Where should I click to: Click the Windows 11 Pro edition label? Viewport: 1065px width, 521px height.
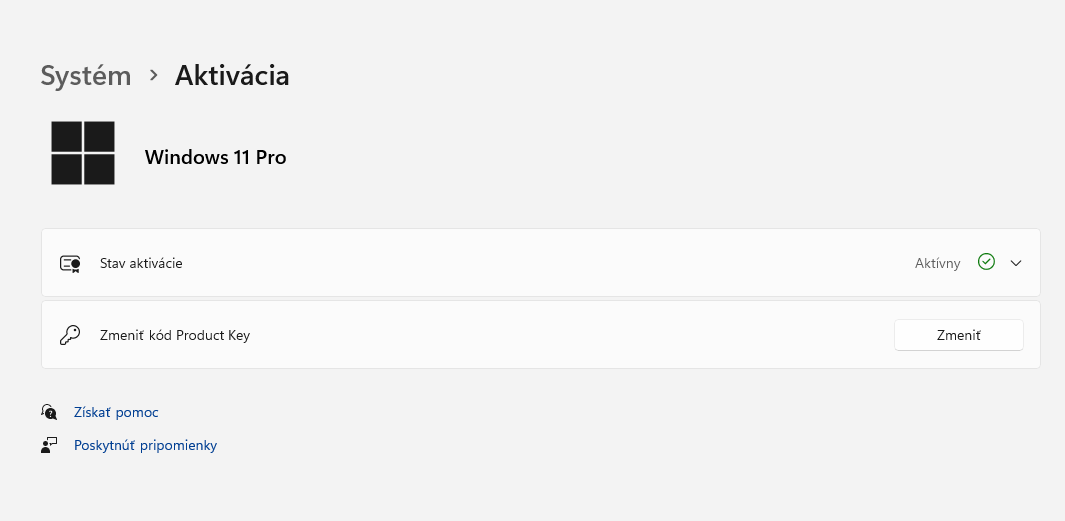coord(215,157)
